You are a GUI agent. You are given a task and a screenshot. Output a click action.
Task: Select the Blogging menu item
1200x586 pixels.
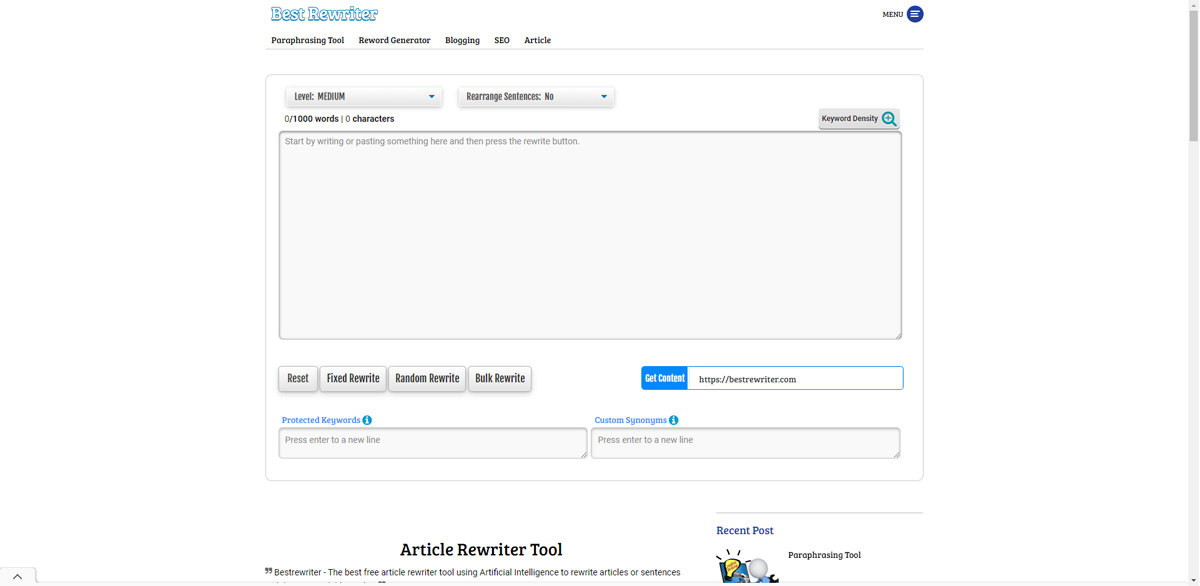tap(462, 40)
